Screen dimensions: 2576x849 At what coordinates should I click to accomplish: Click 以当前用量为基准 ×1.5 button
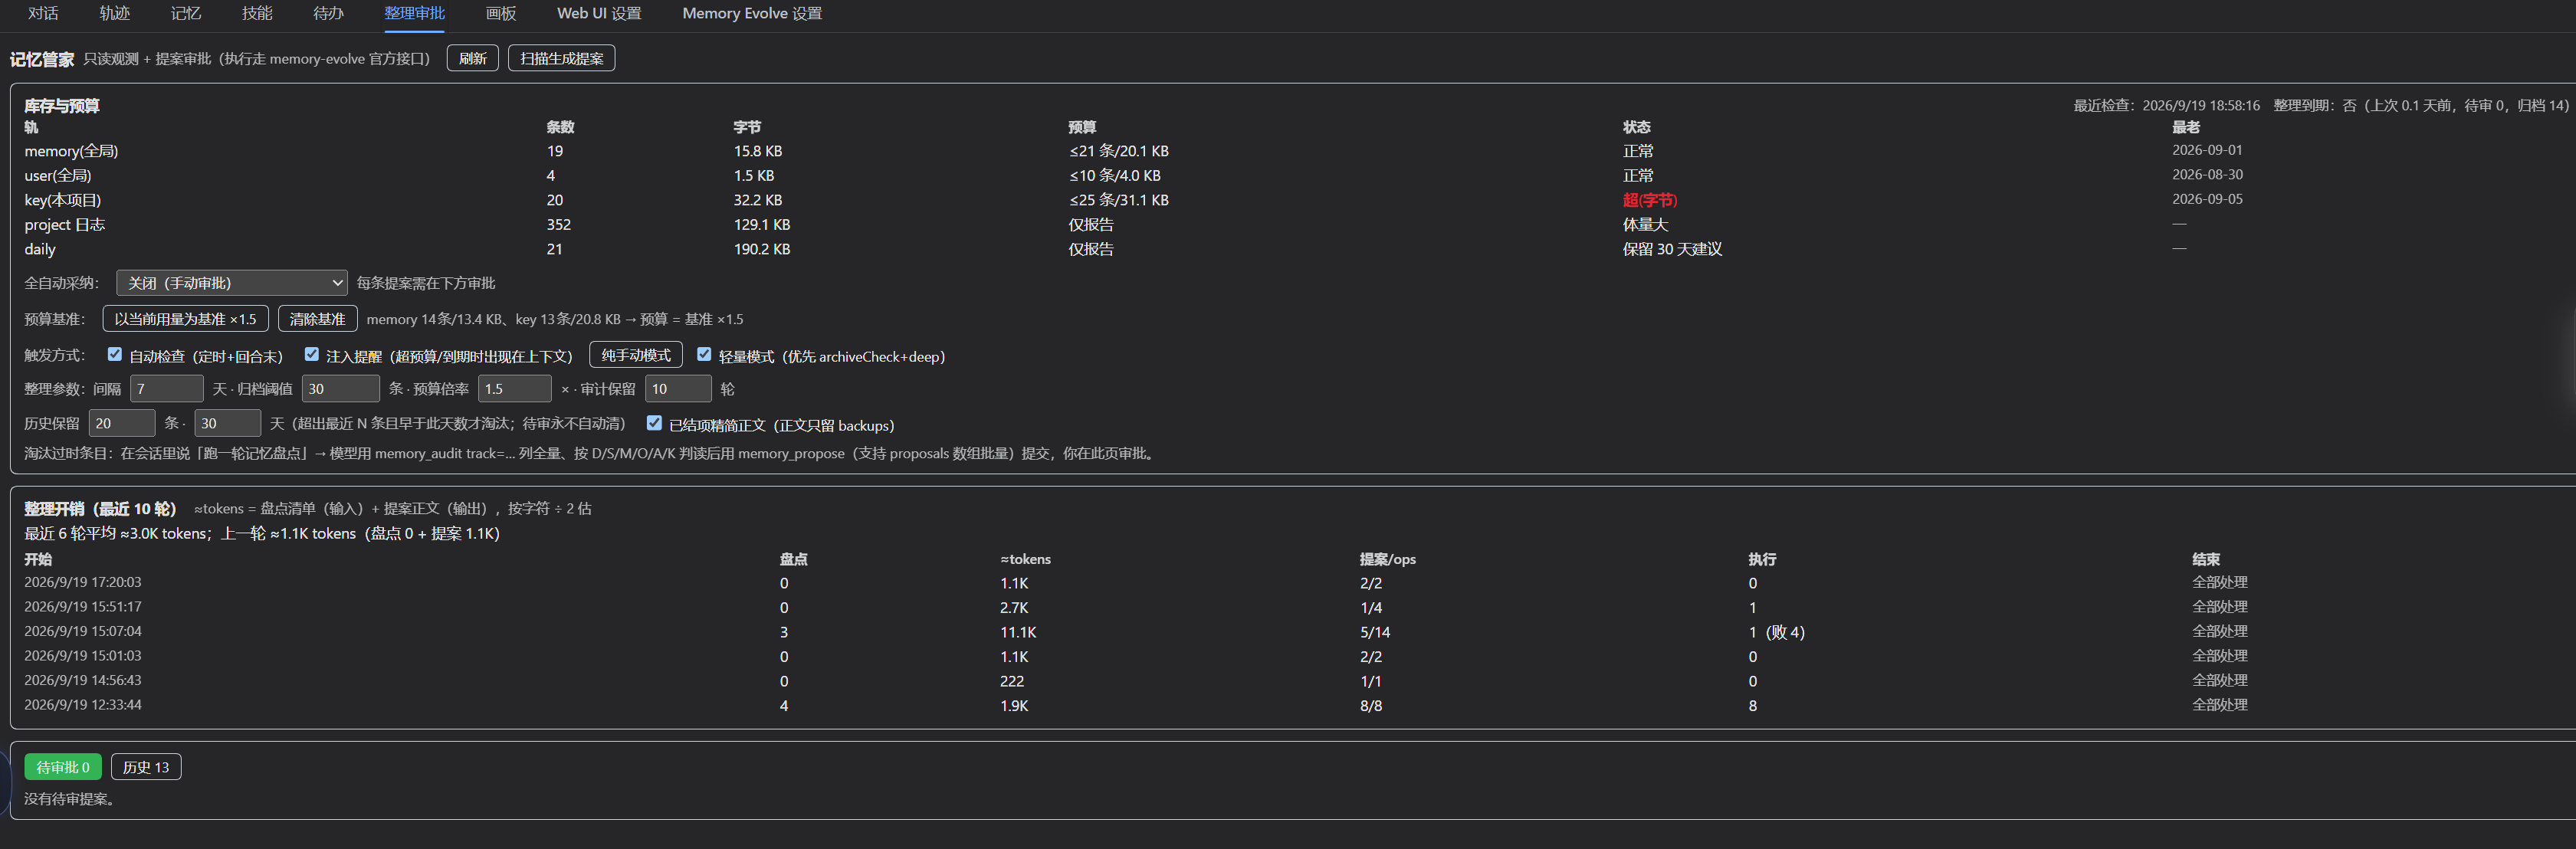[x=185, y=319]
